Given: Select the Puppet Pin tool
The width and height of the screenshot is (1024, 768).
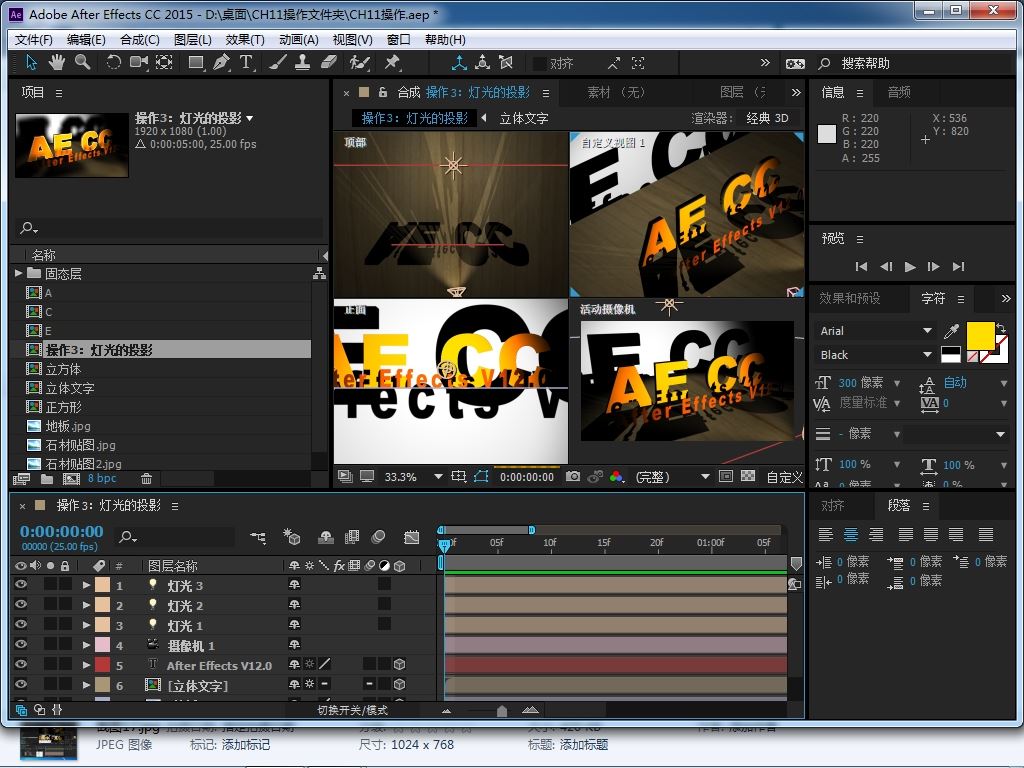Looking at the screenshot, I should tap(392, 63).
